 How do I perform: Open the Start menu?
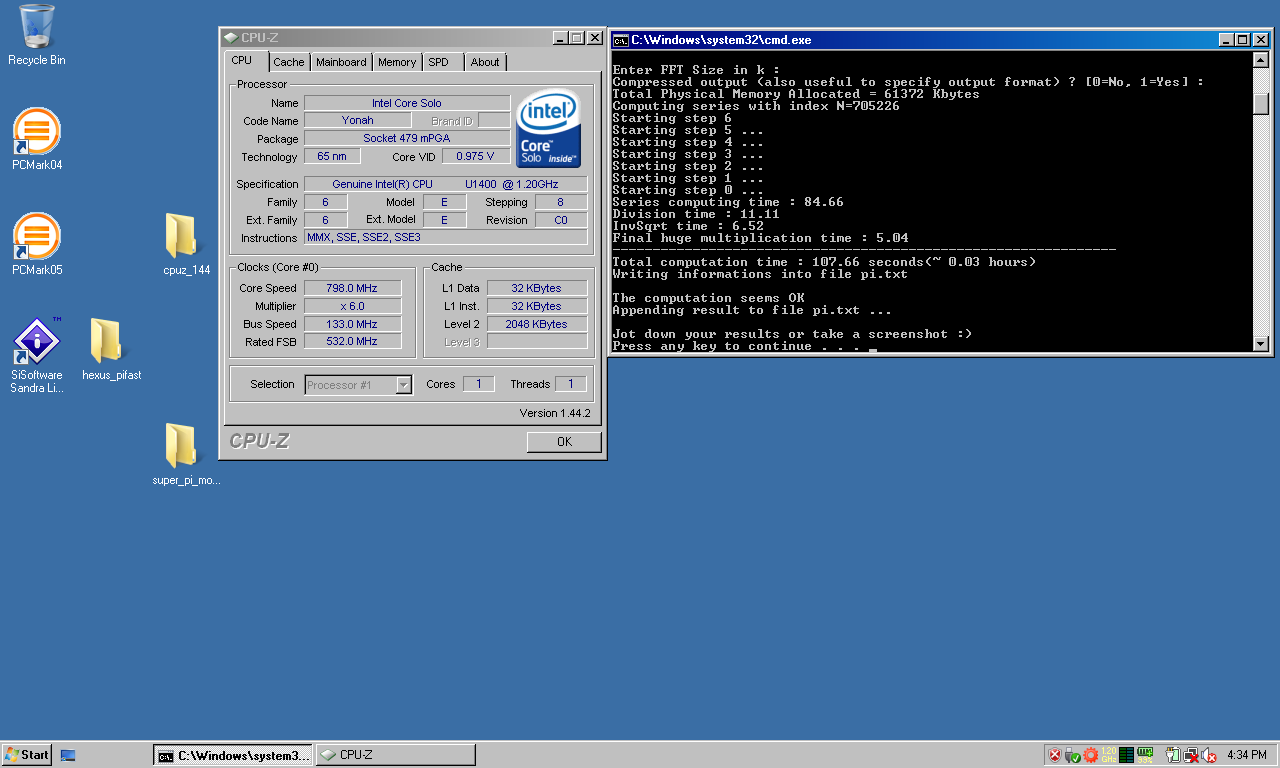tap(27, 755)
